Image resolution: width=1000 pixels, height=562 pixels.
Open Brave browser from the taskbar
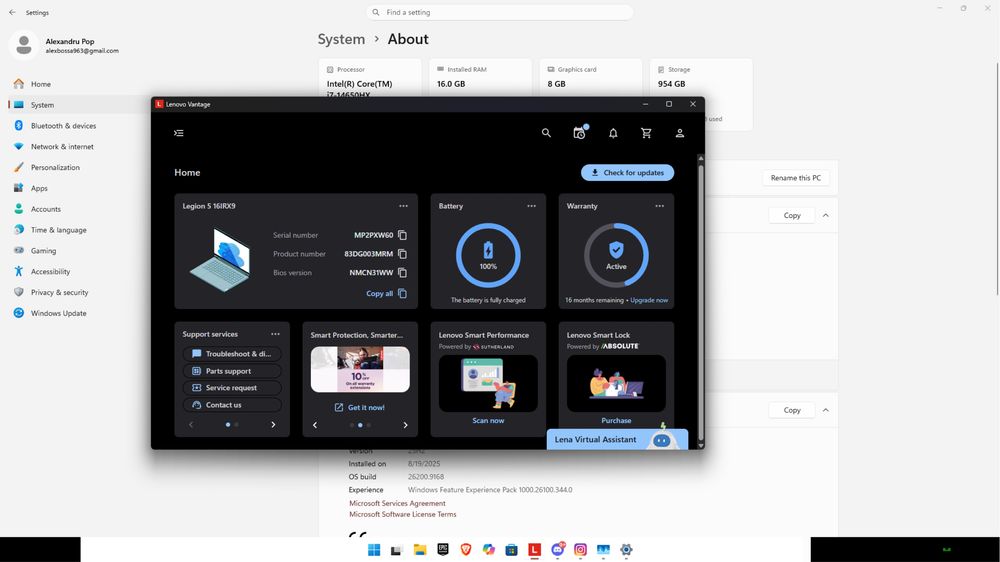pos(466,550)
